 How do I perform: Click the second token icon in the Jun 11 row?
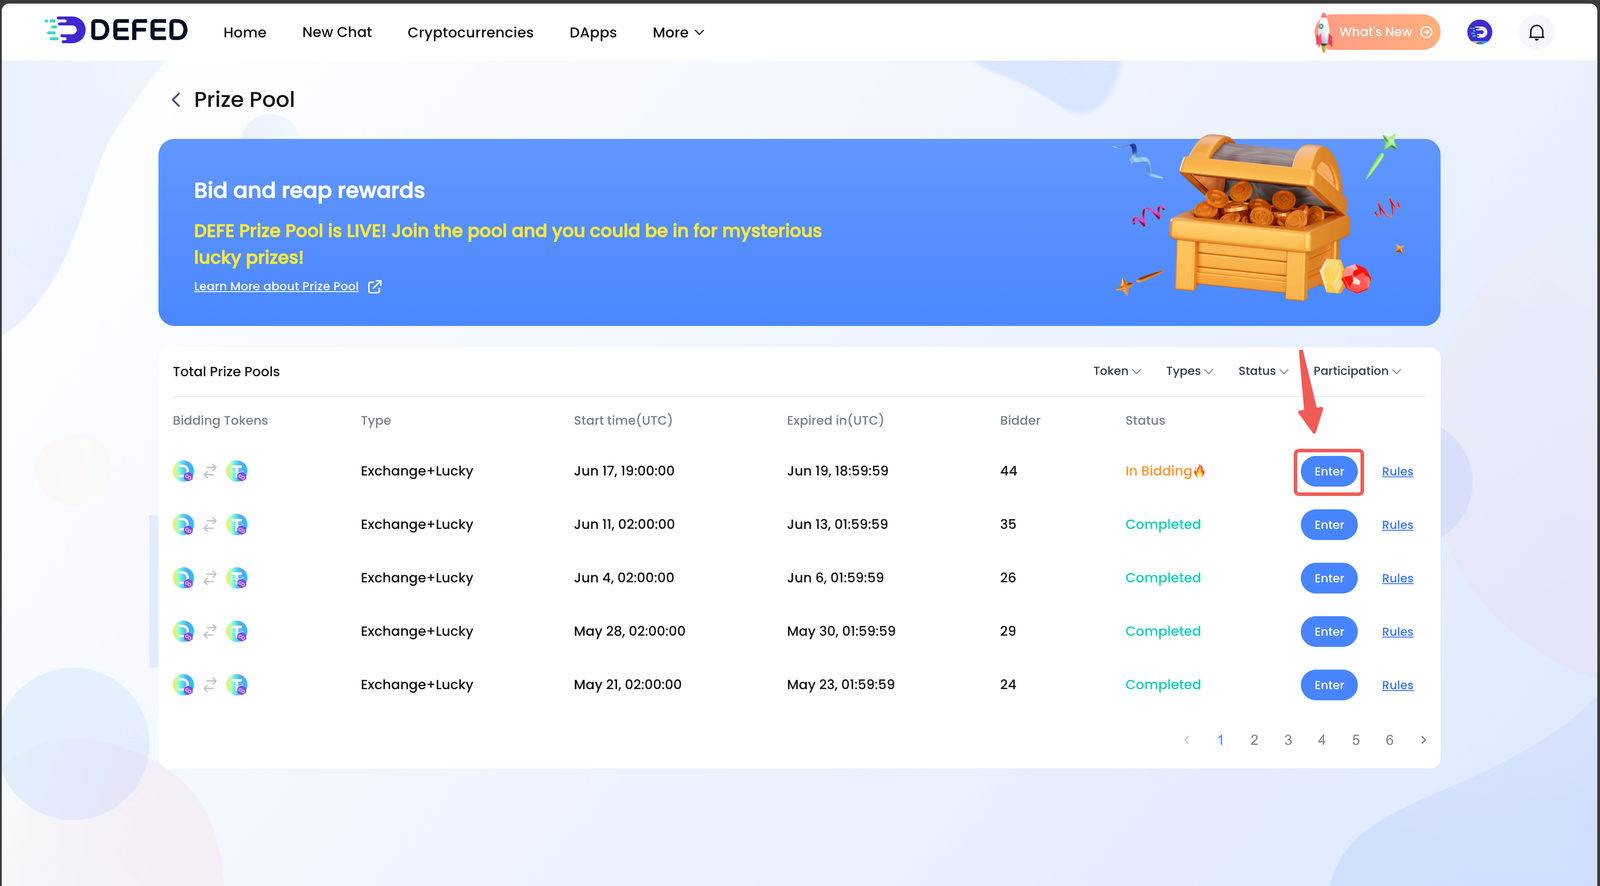237,524
